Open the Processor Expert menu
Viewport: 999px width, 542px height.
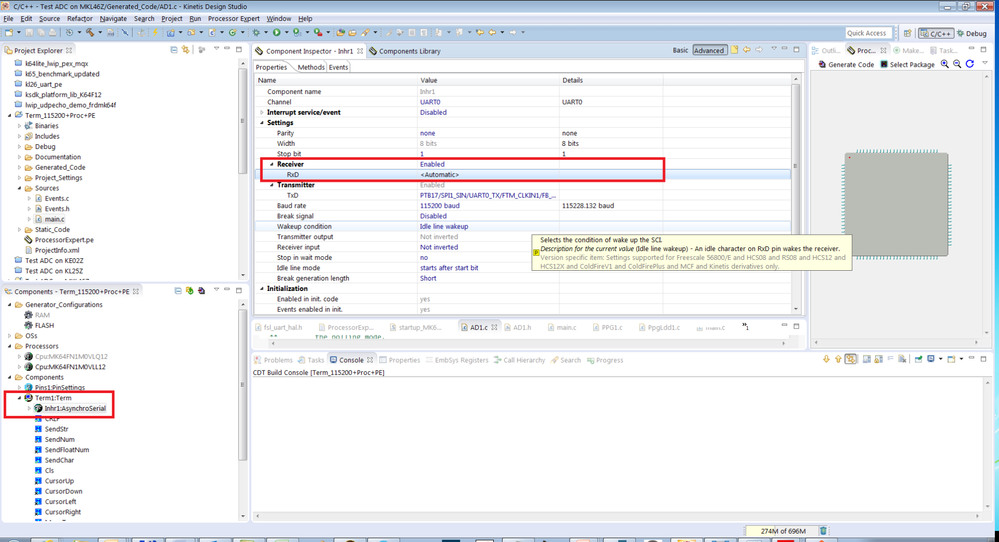coord(233,18)
